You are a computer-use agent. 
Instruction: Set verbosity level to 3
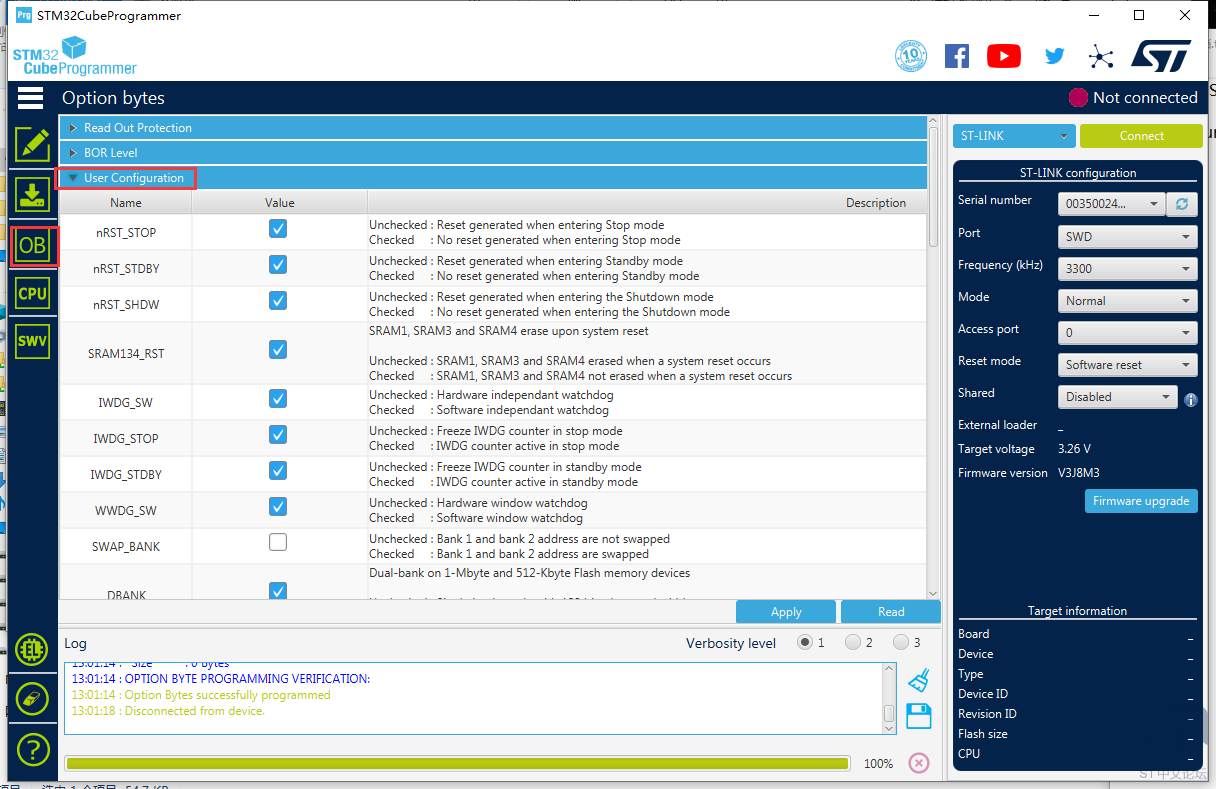click(901, 643)
